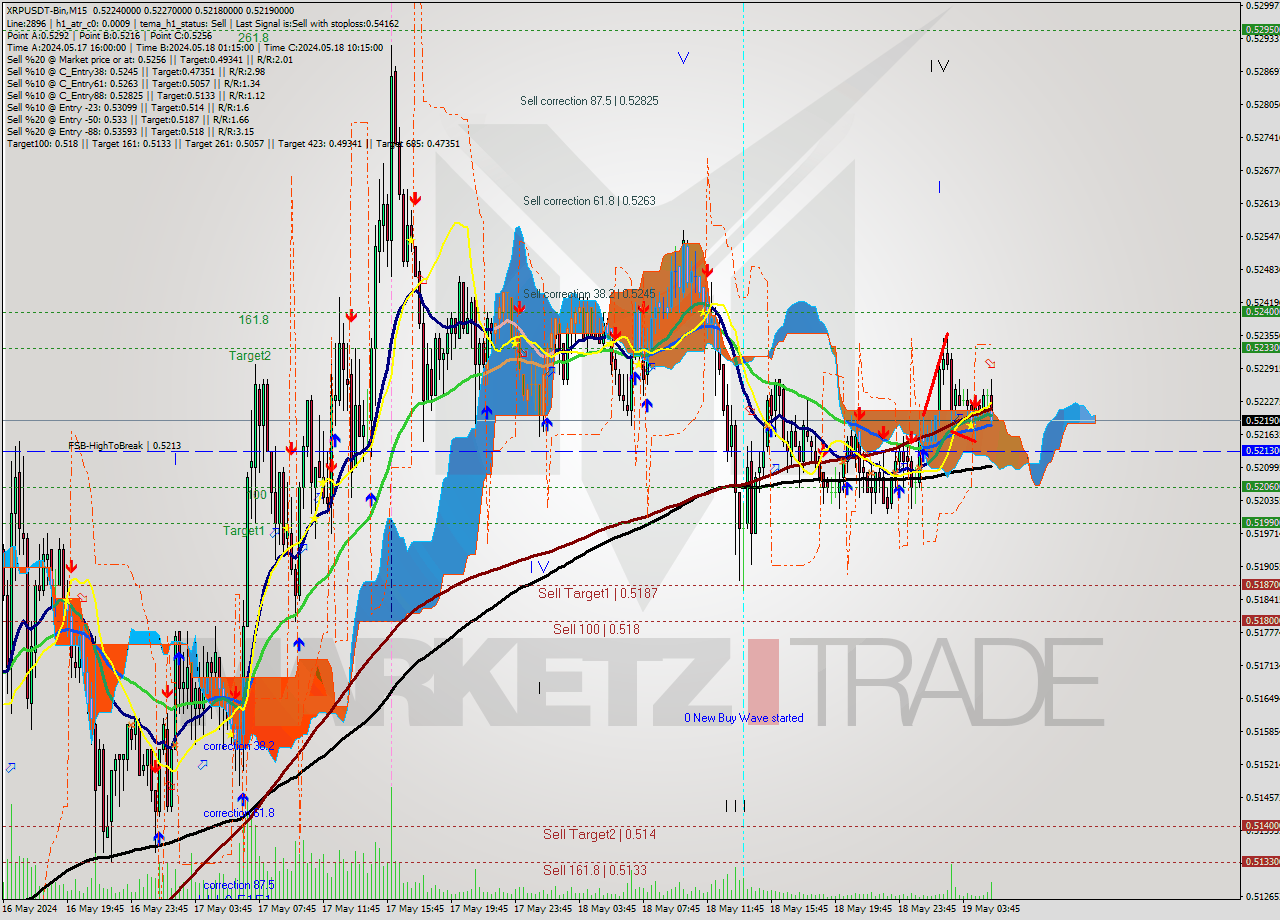Click the 'Sell correction 38.2 | 0.5245' label
This screenshot has height=920, width=1280.
(x=589, y=294)
